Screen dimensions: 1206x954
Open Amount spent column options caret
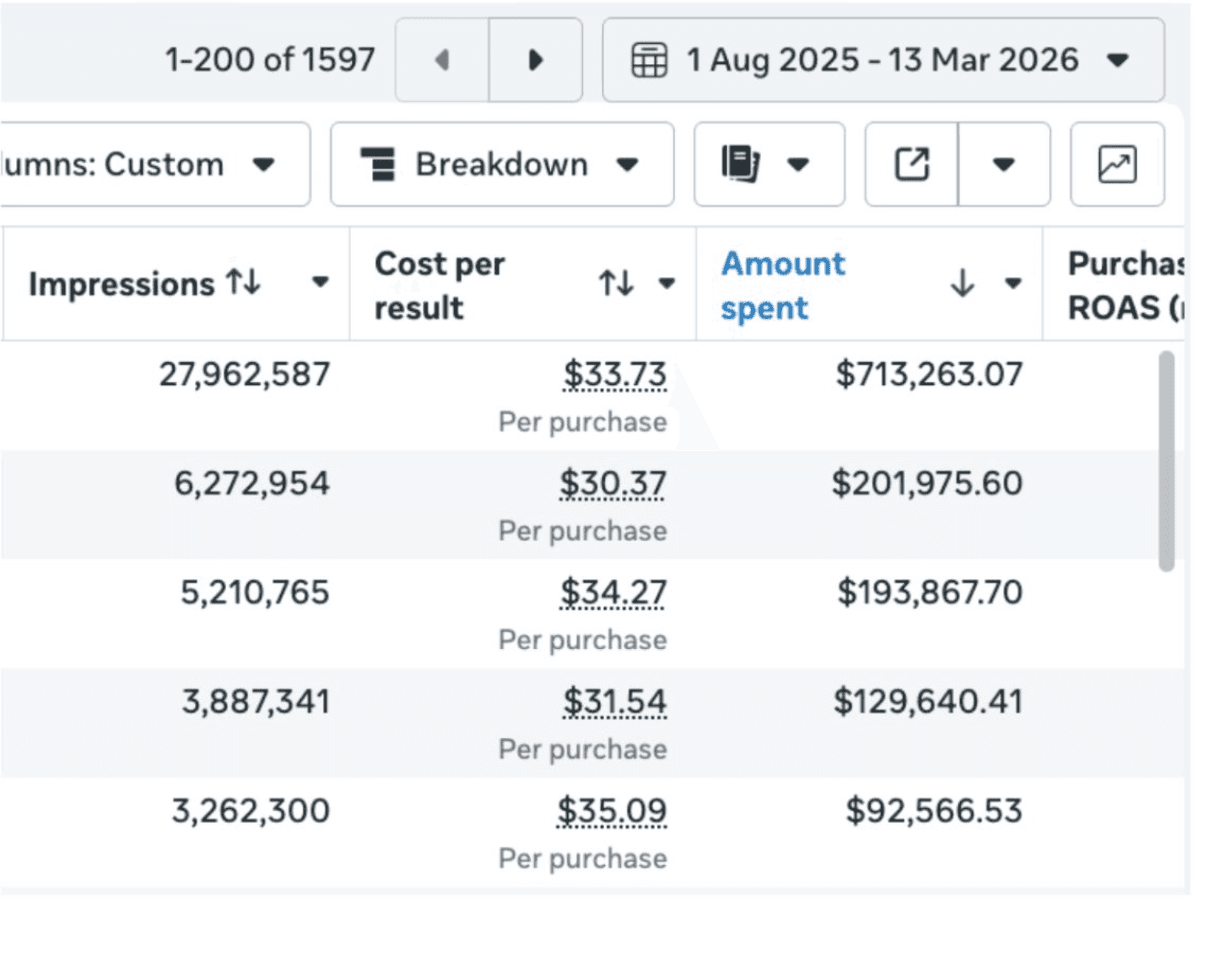1013,285
